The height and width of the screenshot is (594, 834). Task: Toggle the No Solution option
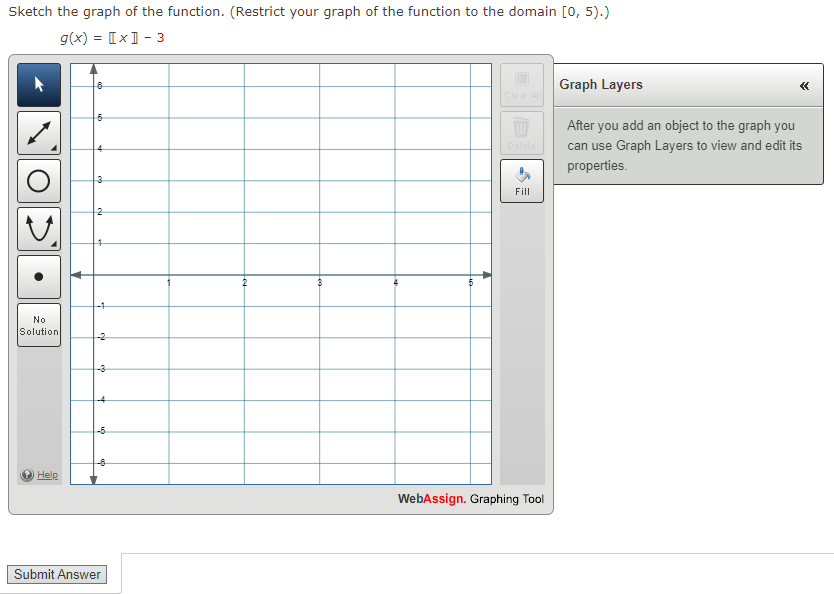pos(38,325)
